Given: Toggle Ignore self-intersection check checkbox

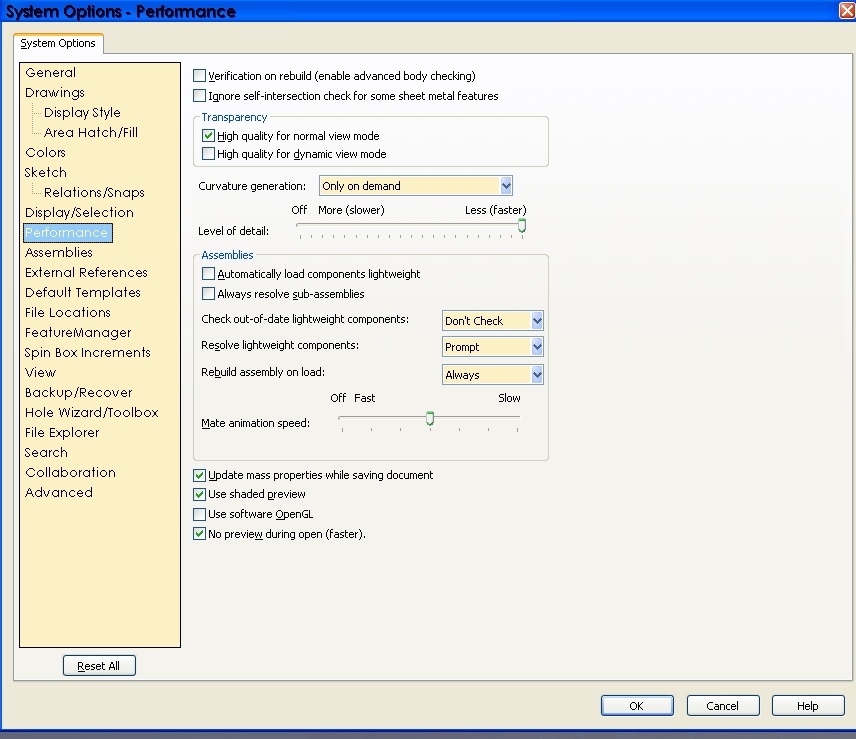Looking at the screenshot, I should pos(199,96).
